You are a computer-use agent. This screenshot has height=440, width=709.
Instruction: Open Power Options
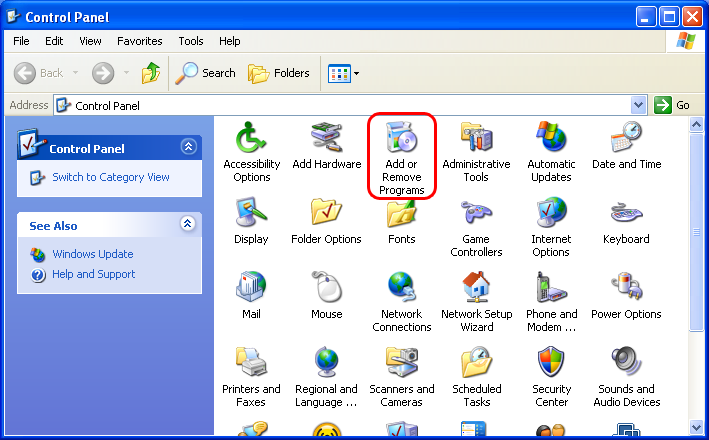626,295
